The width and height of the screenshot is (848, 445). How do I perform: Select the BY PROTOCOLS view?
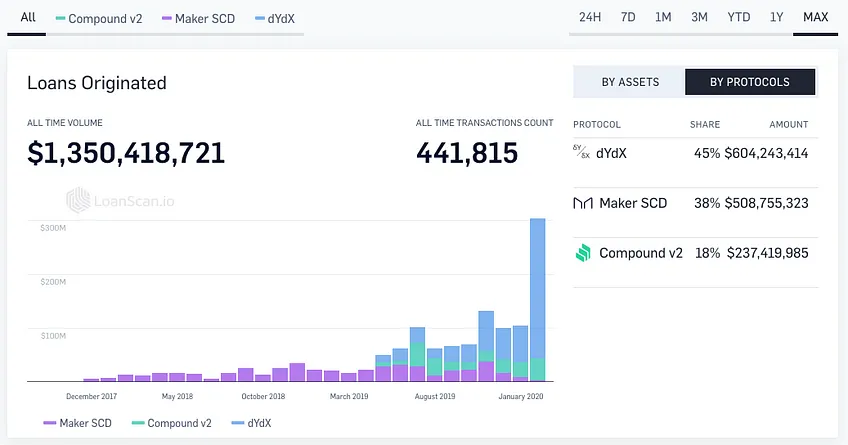click(x=750, y=82)
